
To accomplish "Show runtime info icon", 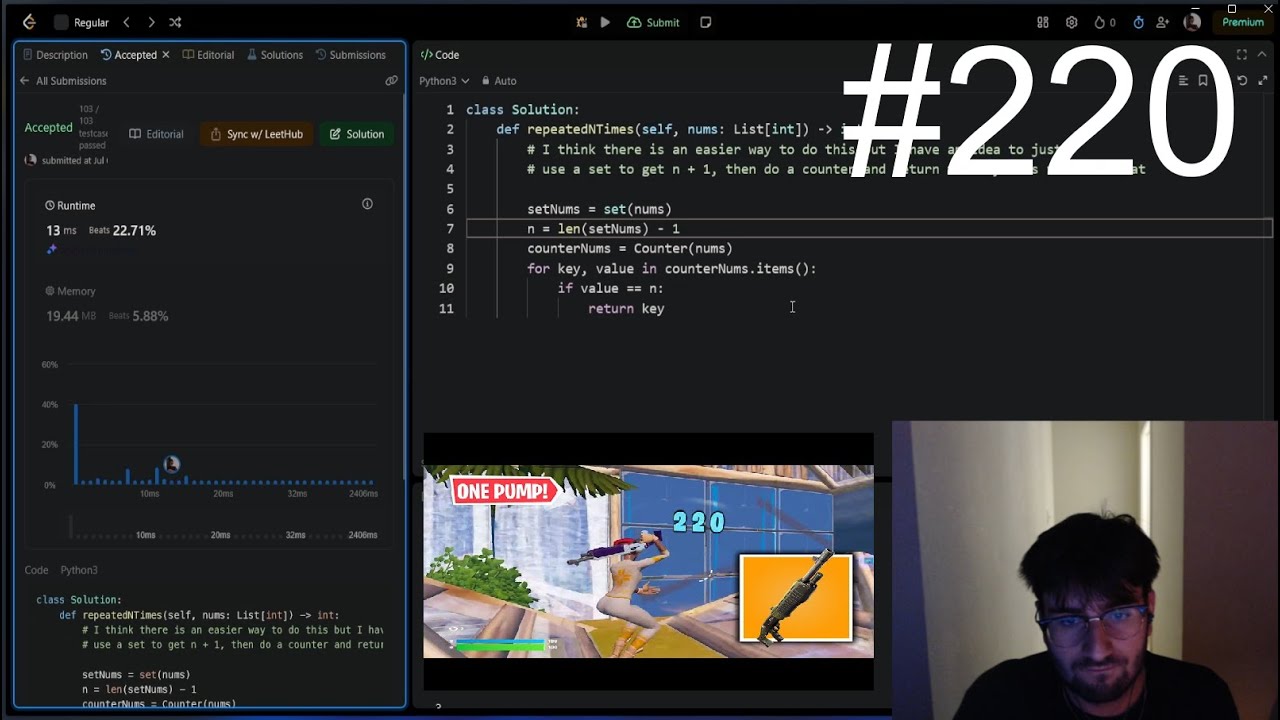I will tap(367, 204).
